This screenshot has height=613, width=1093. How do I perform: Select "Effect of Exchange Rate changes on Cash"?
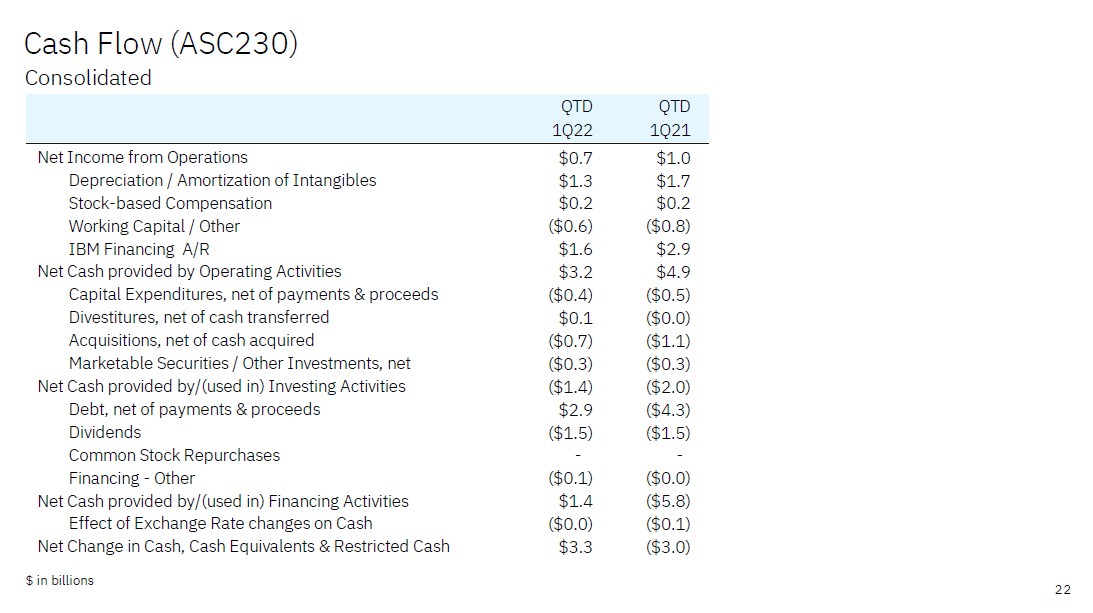click(x=220, y=523)
